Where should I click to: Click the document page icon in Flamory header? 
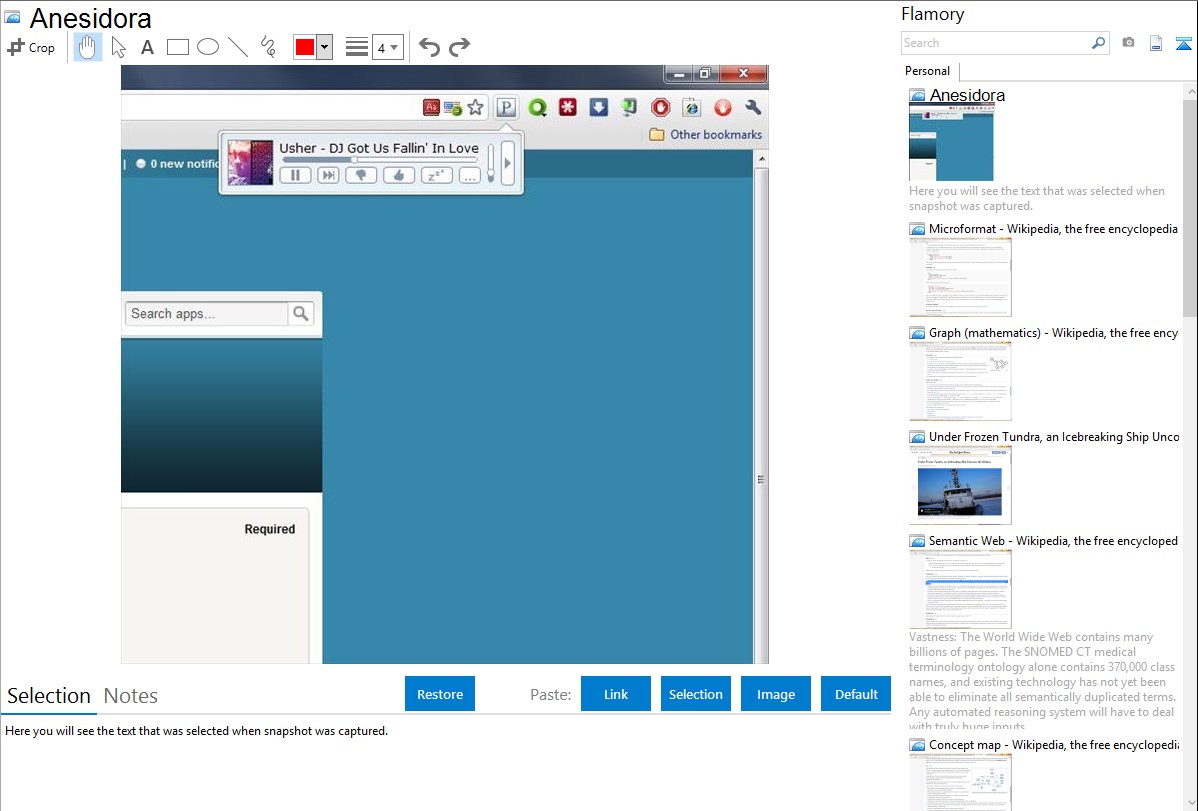pyautogui.click(x=1156, y=43)
